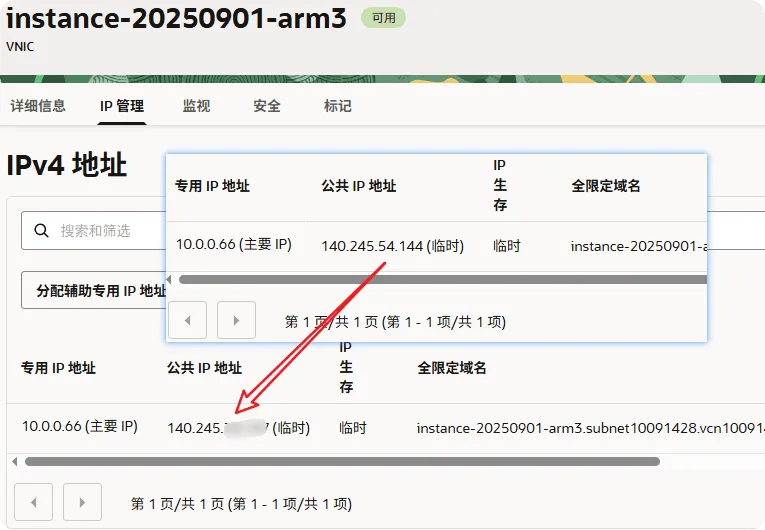Click left scroll arrow of popup scrollbar

pos(169,279)
